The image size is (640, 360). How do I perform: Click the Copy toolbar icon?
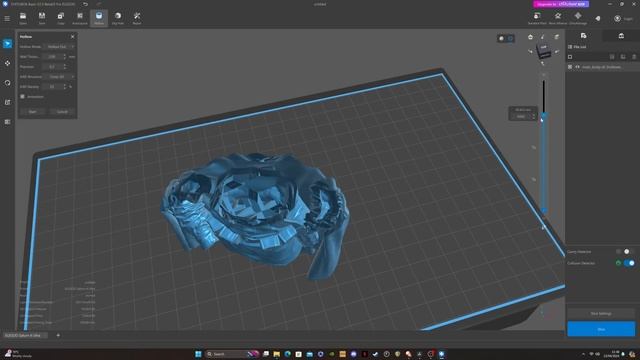click(x=60, y=18)
